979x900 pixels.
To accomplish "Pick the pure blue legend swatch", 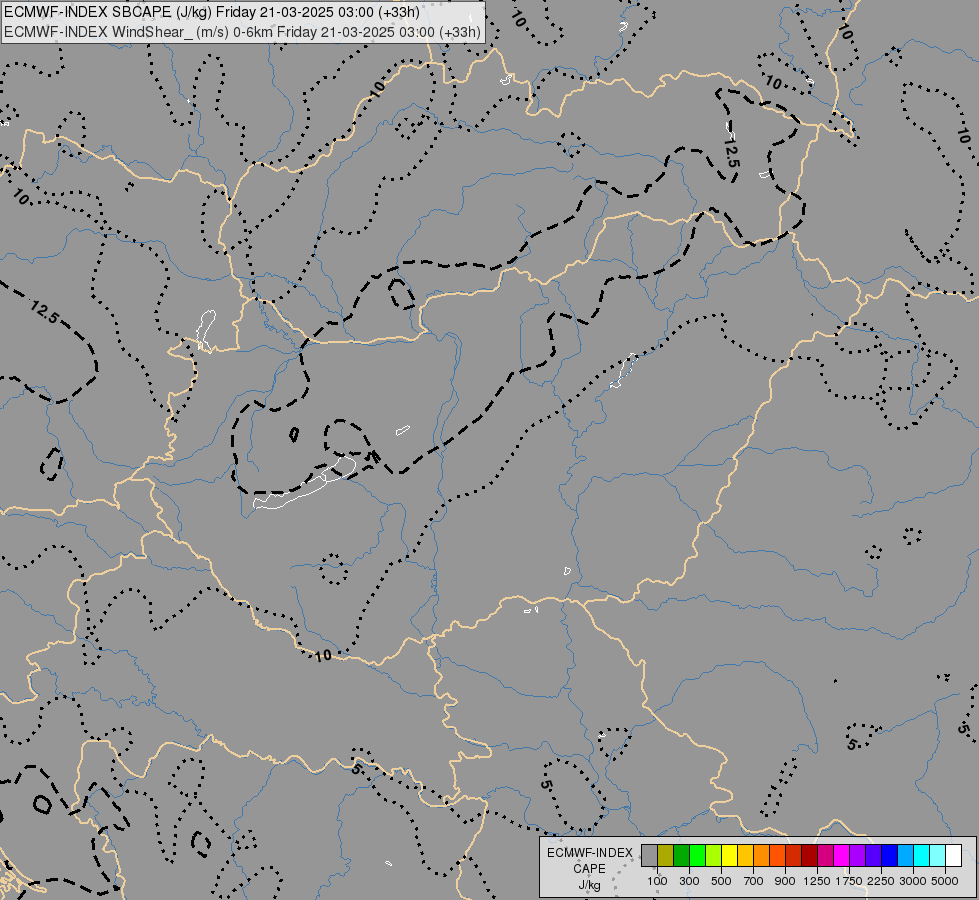I will [x=889, y=855].
